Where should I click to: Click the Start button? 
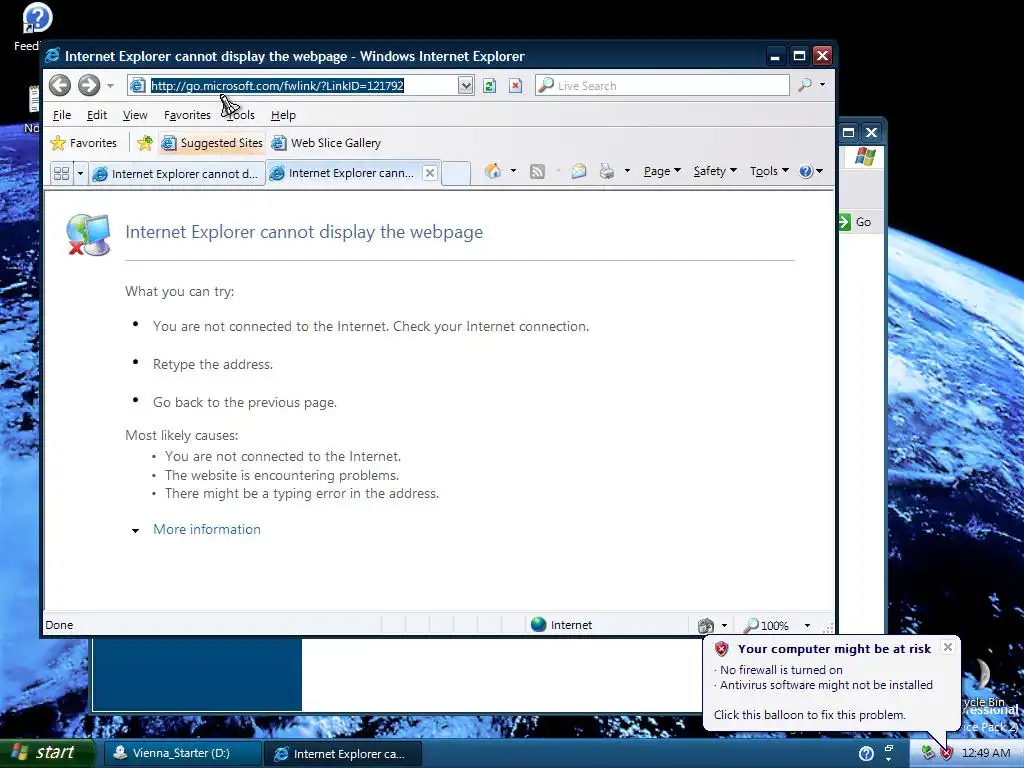click(46, 752)
